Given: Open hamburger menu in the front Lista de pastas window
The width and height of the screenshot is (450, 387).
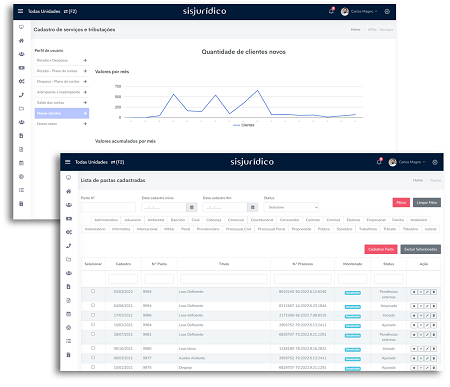Looking at the screenshot, I should pos(67,162).
